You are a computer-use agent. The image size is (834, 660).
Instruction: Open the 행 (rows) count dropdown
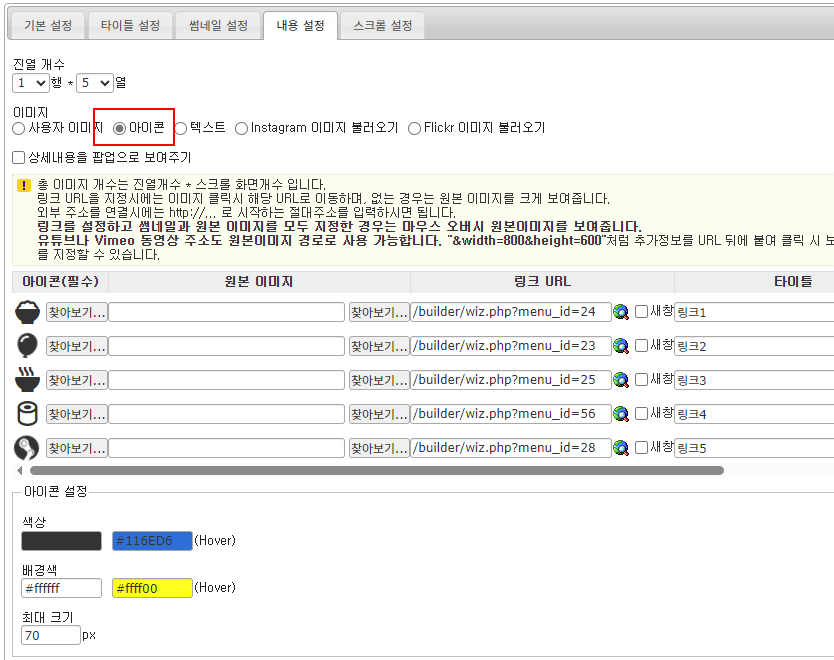pyautogui.click(x=30, y=83)
